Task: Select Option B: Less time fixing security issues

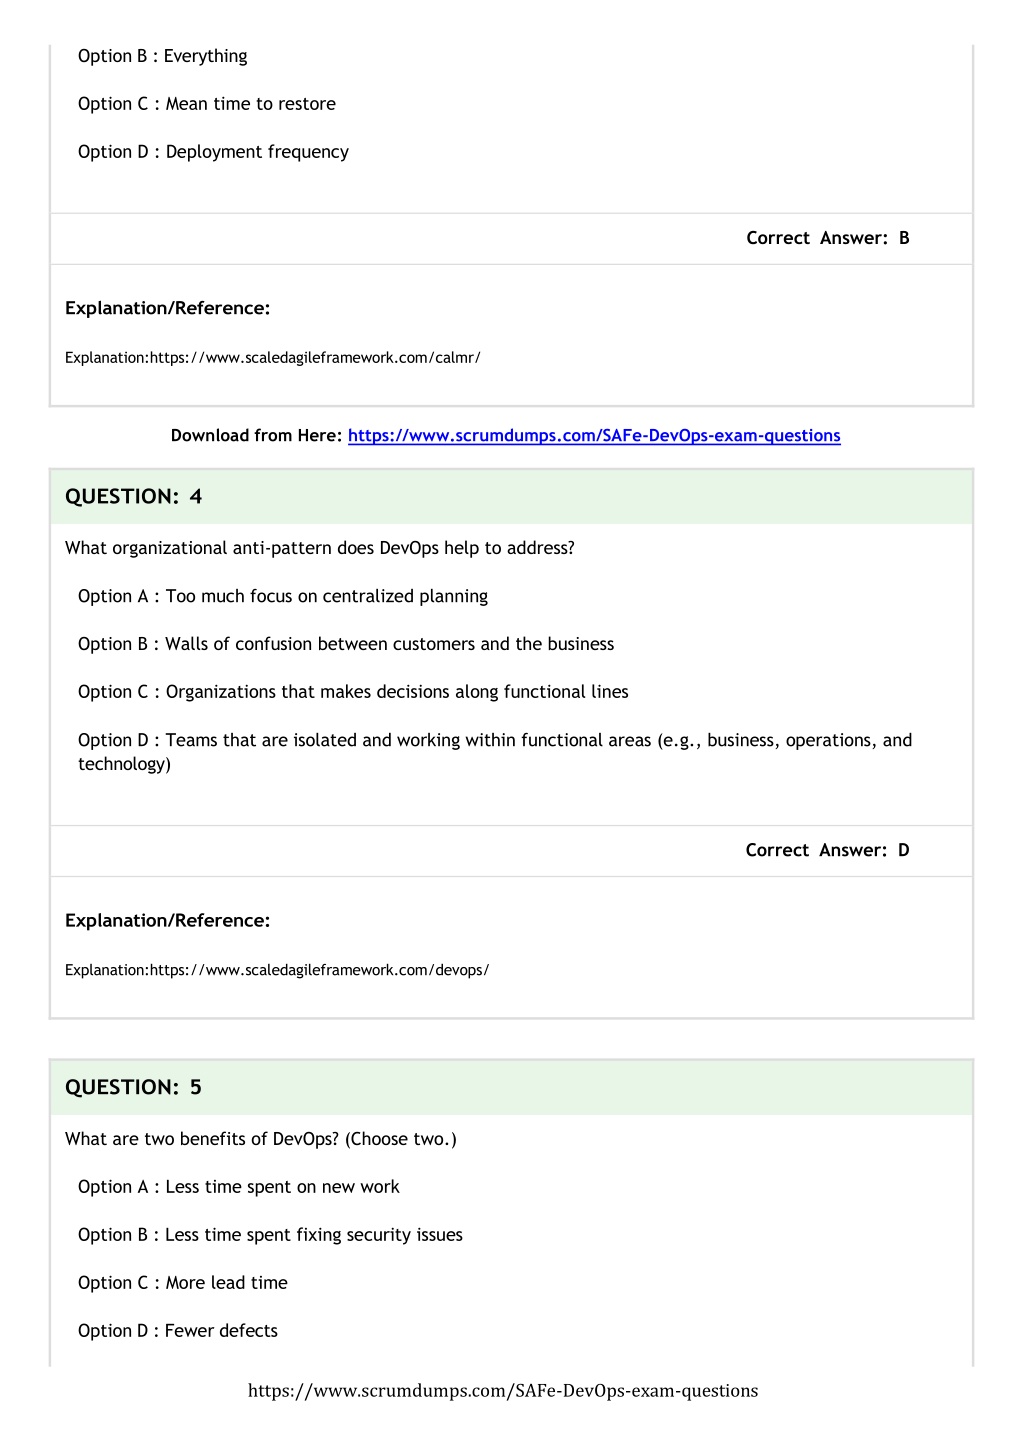Action: pyautogui.click(x=270, y=1235)
